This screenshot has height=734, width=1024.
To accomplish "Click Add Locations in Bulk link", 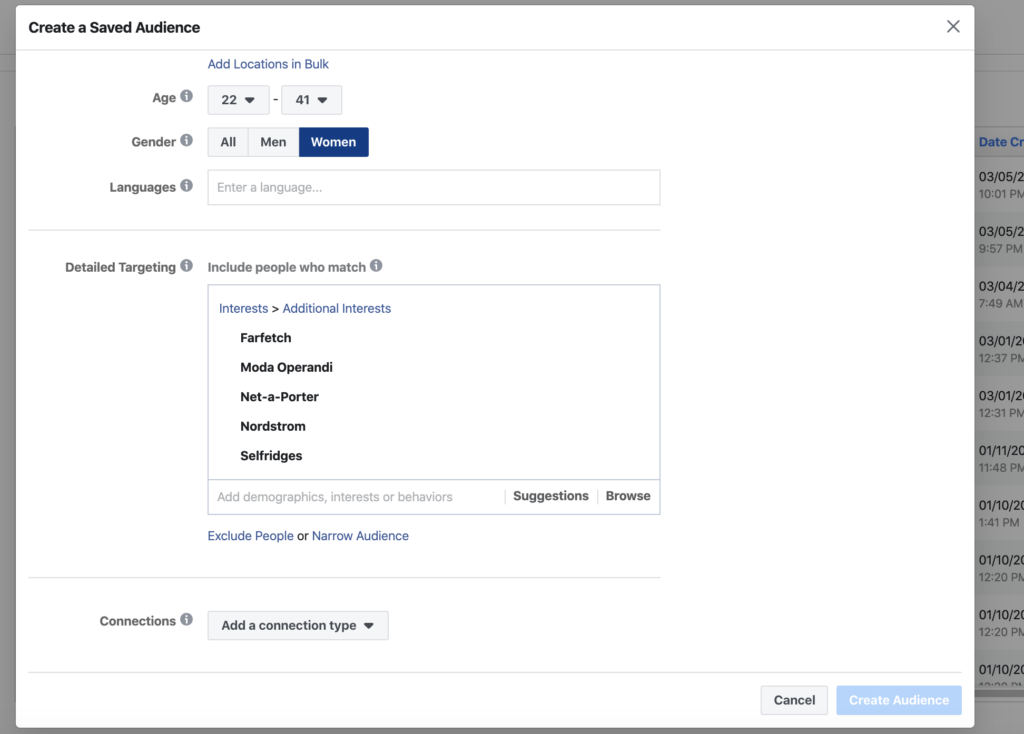I will coord(268,64).
